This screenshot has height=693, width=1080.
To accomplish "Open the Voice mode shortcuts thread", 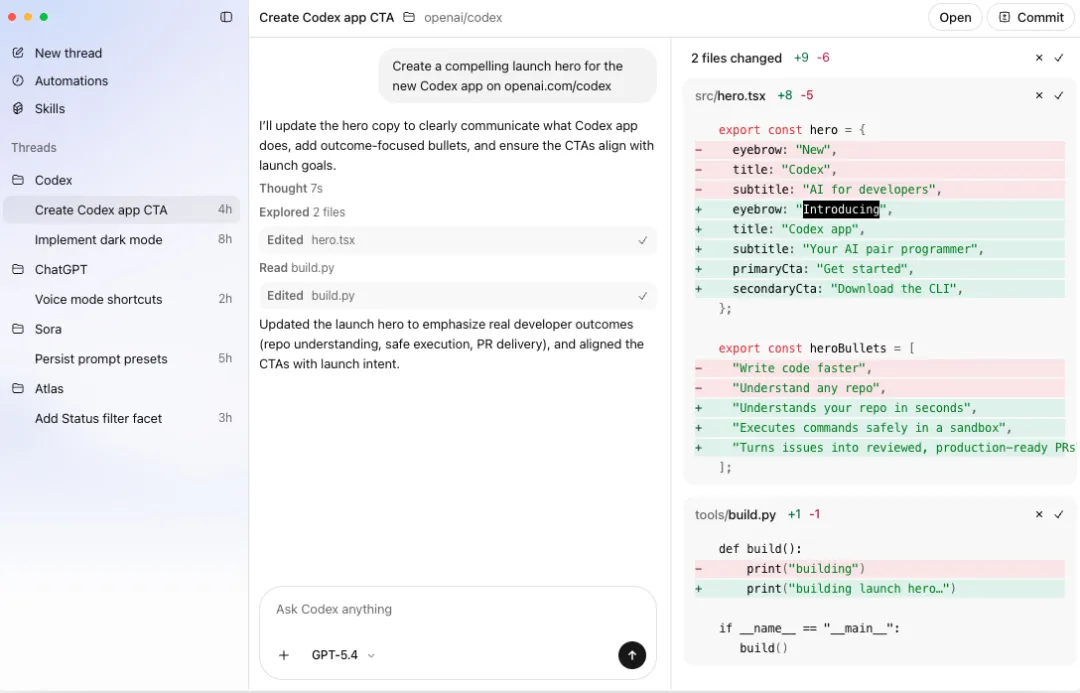I will coord(122,299).
